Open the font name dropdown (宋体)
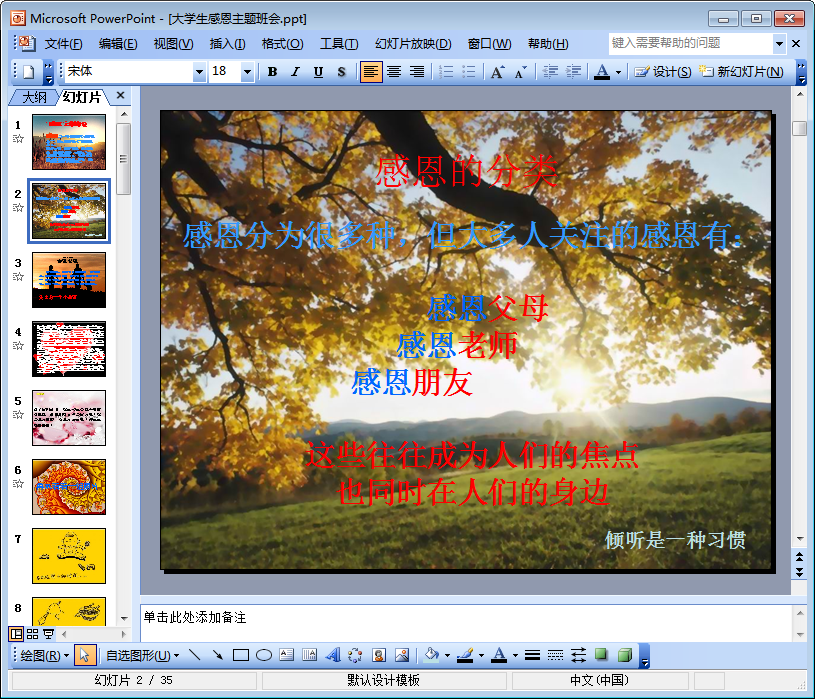This screenshot has height=699, width=815. [x=200, y=72]
